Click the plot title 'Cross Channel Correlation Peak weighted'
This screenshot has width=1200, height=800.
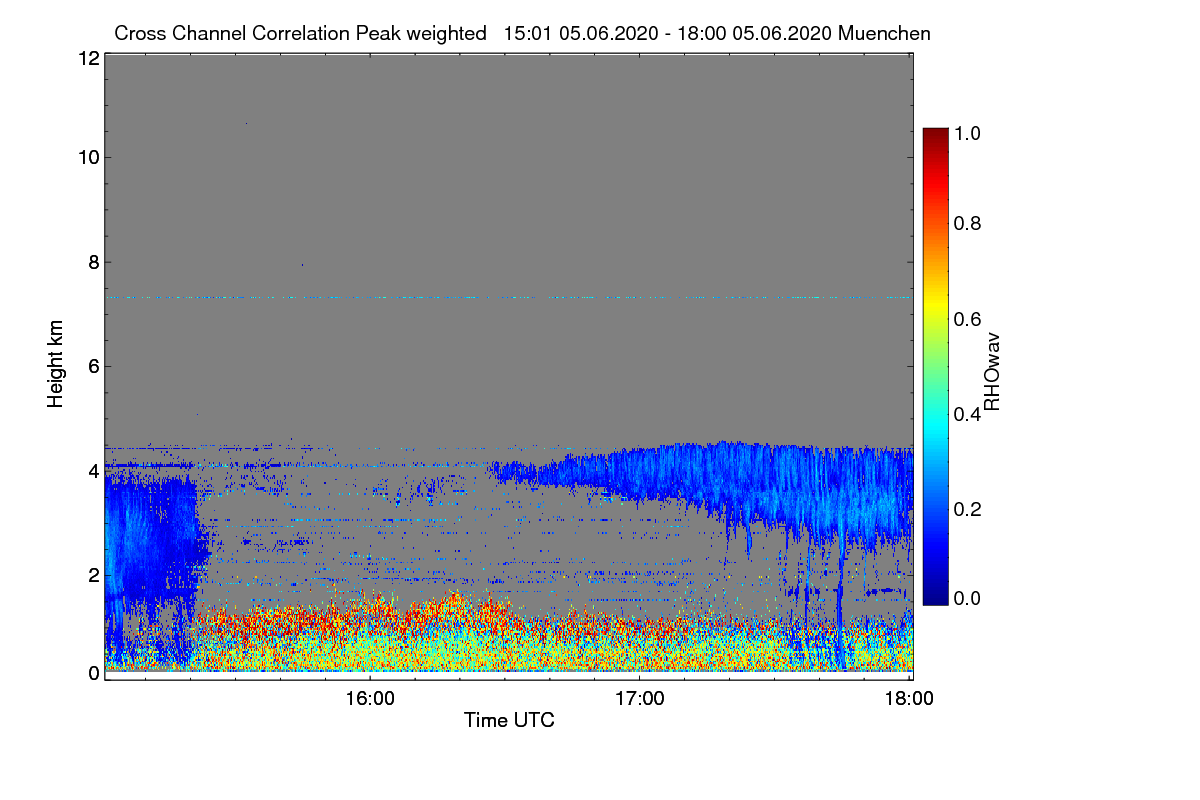pyautogui.click(x=301, y=33)
